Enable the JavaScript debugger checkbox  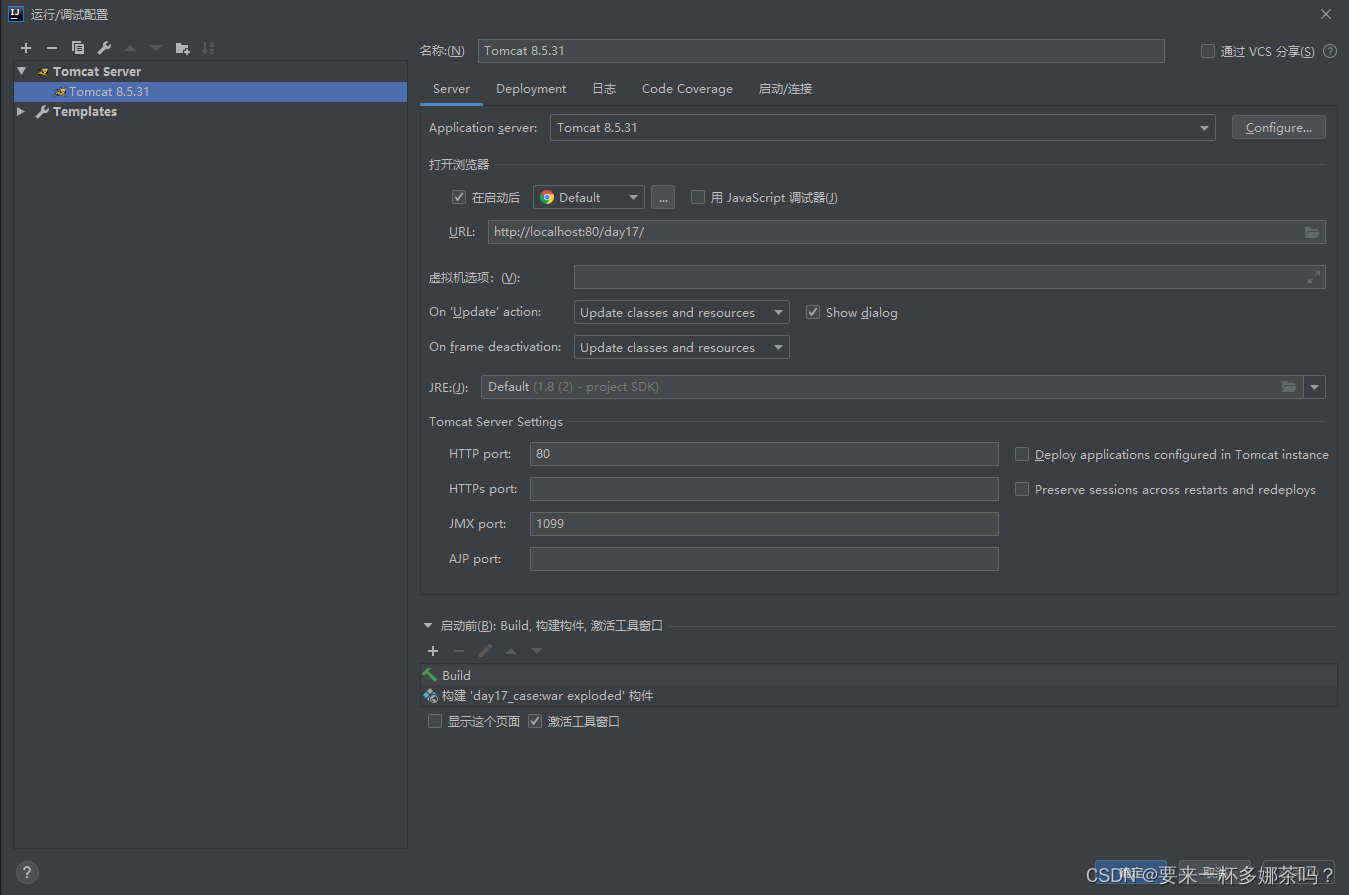(698, 197)
